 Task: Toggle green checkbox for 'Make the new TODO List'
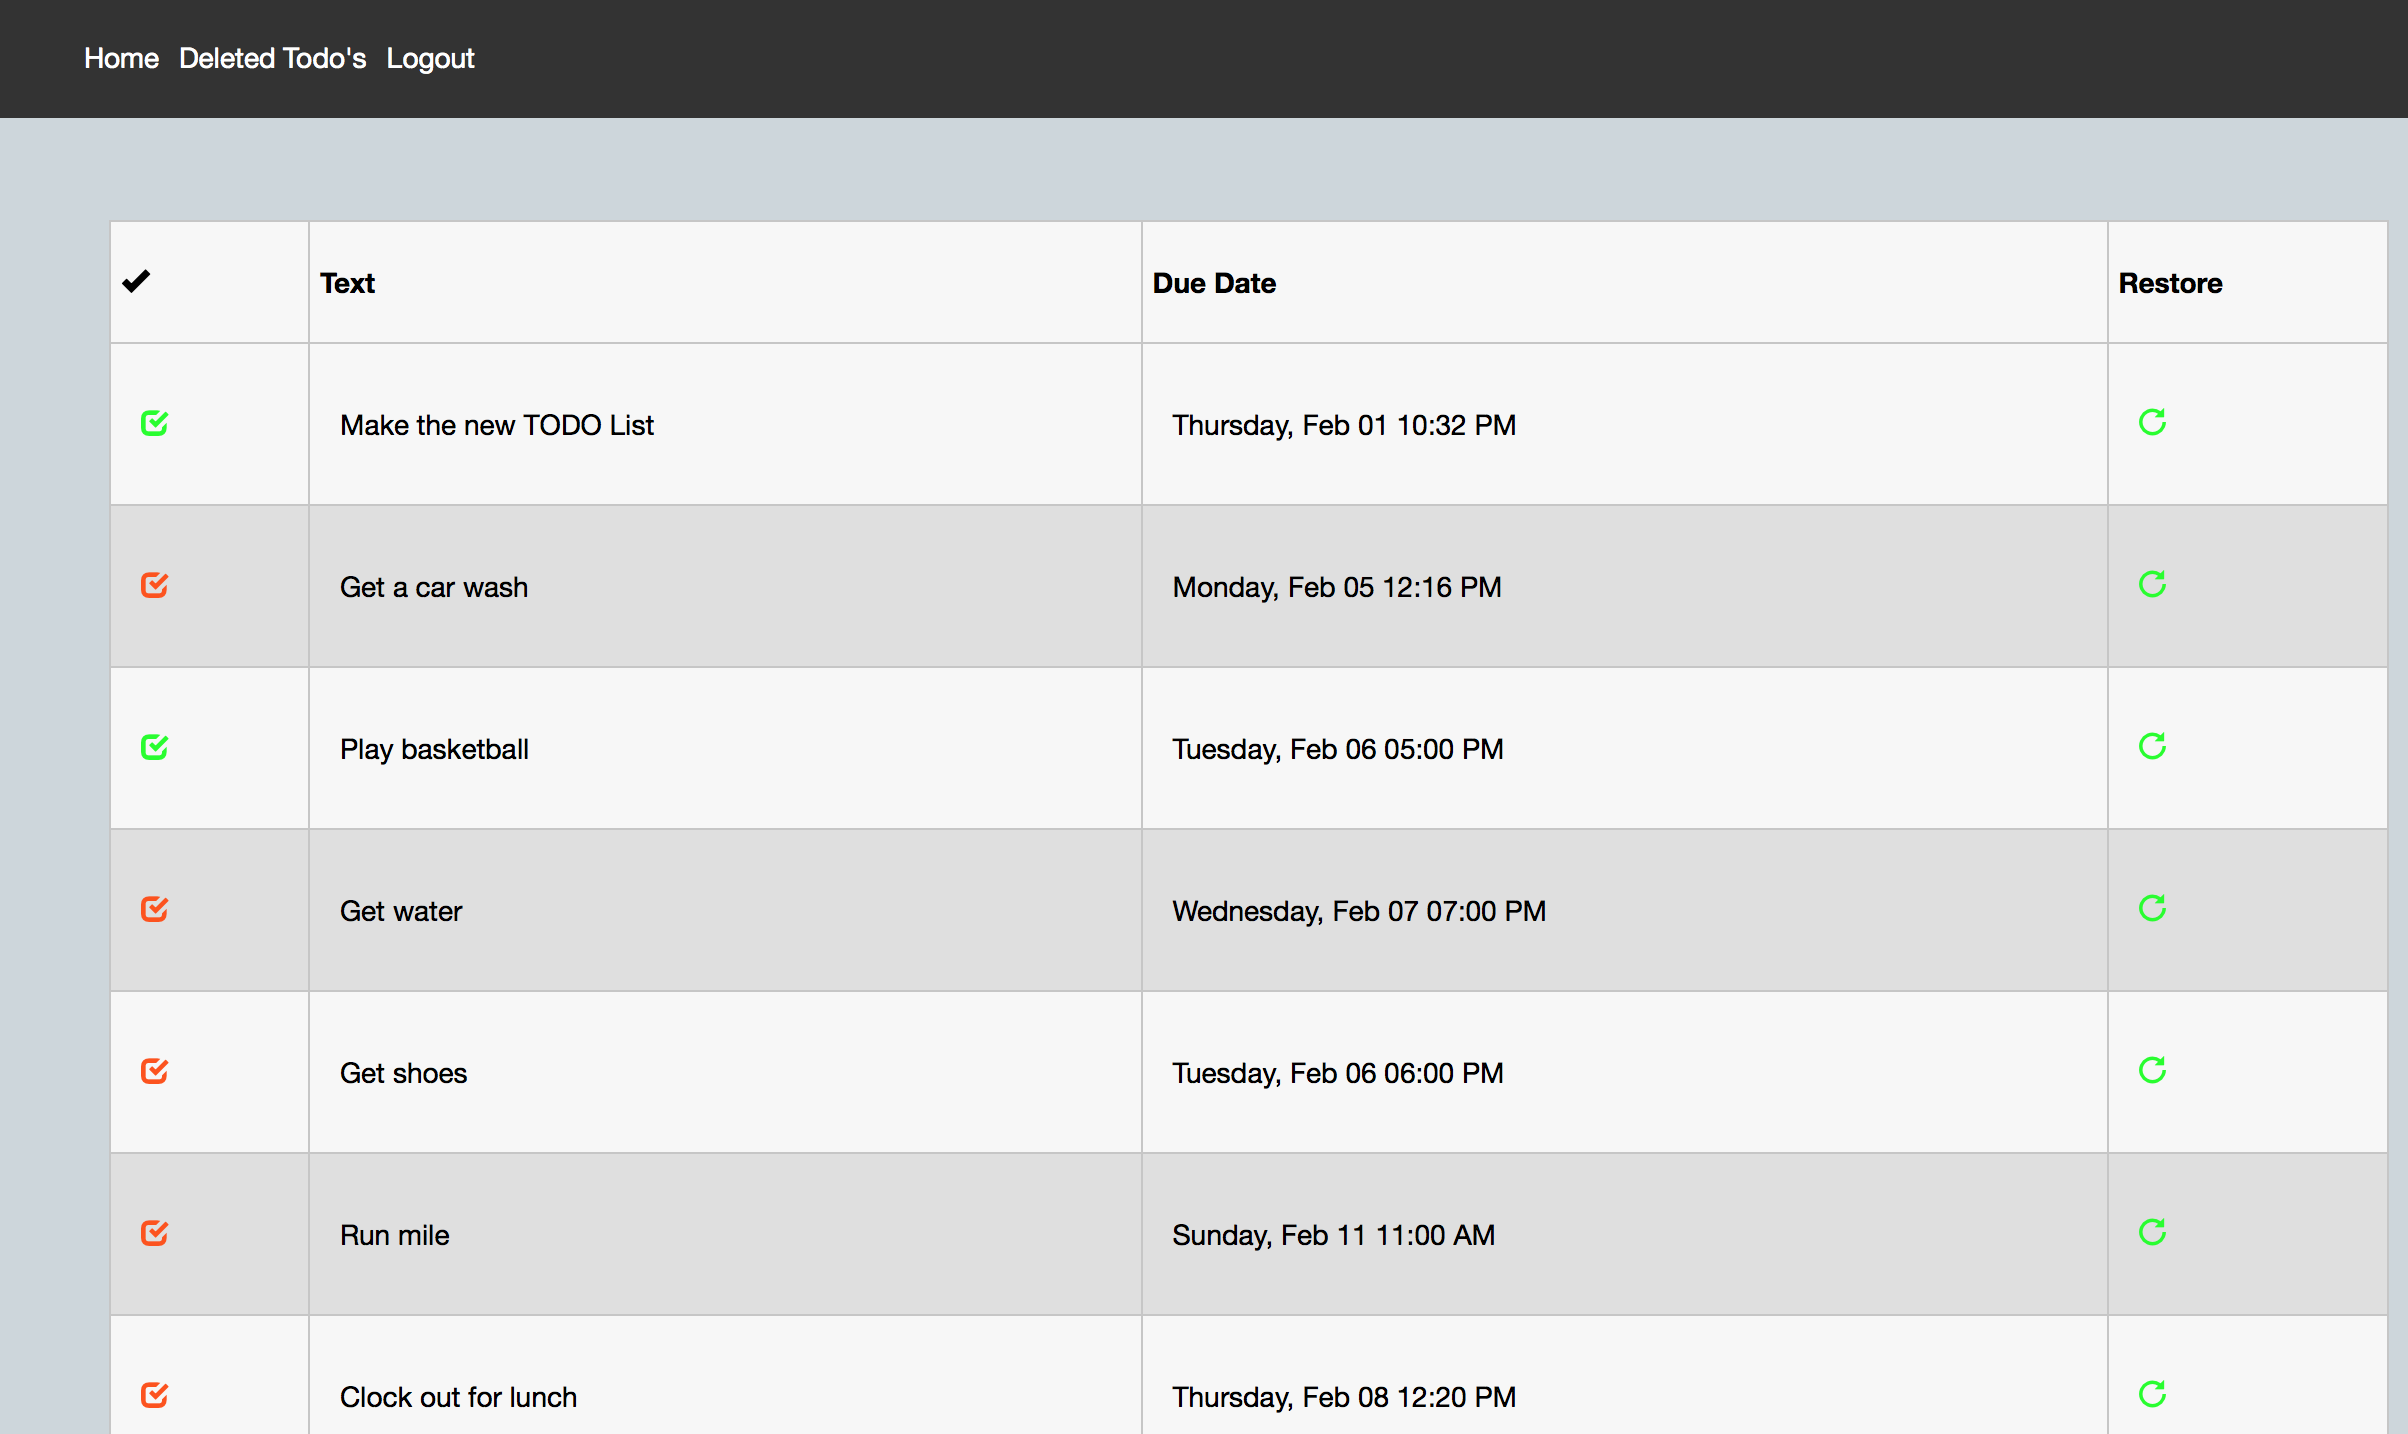(x=154, y=423)
